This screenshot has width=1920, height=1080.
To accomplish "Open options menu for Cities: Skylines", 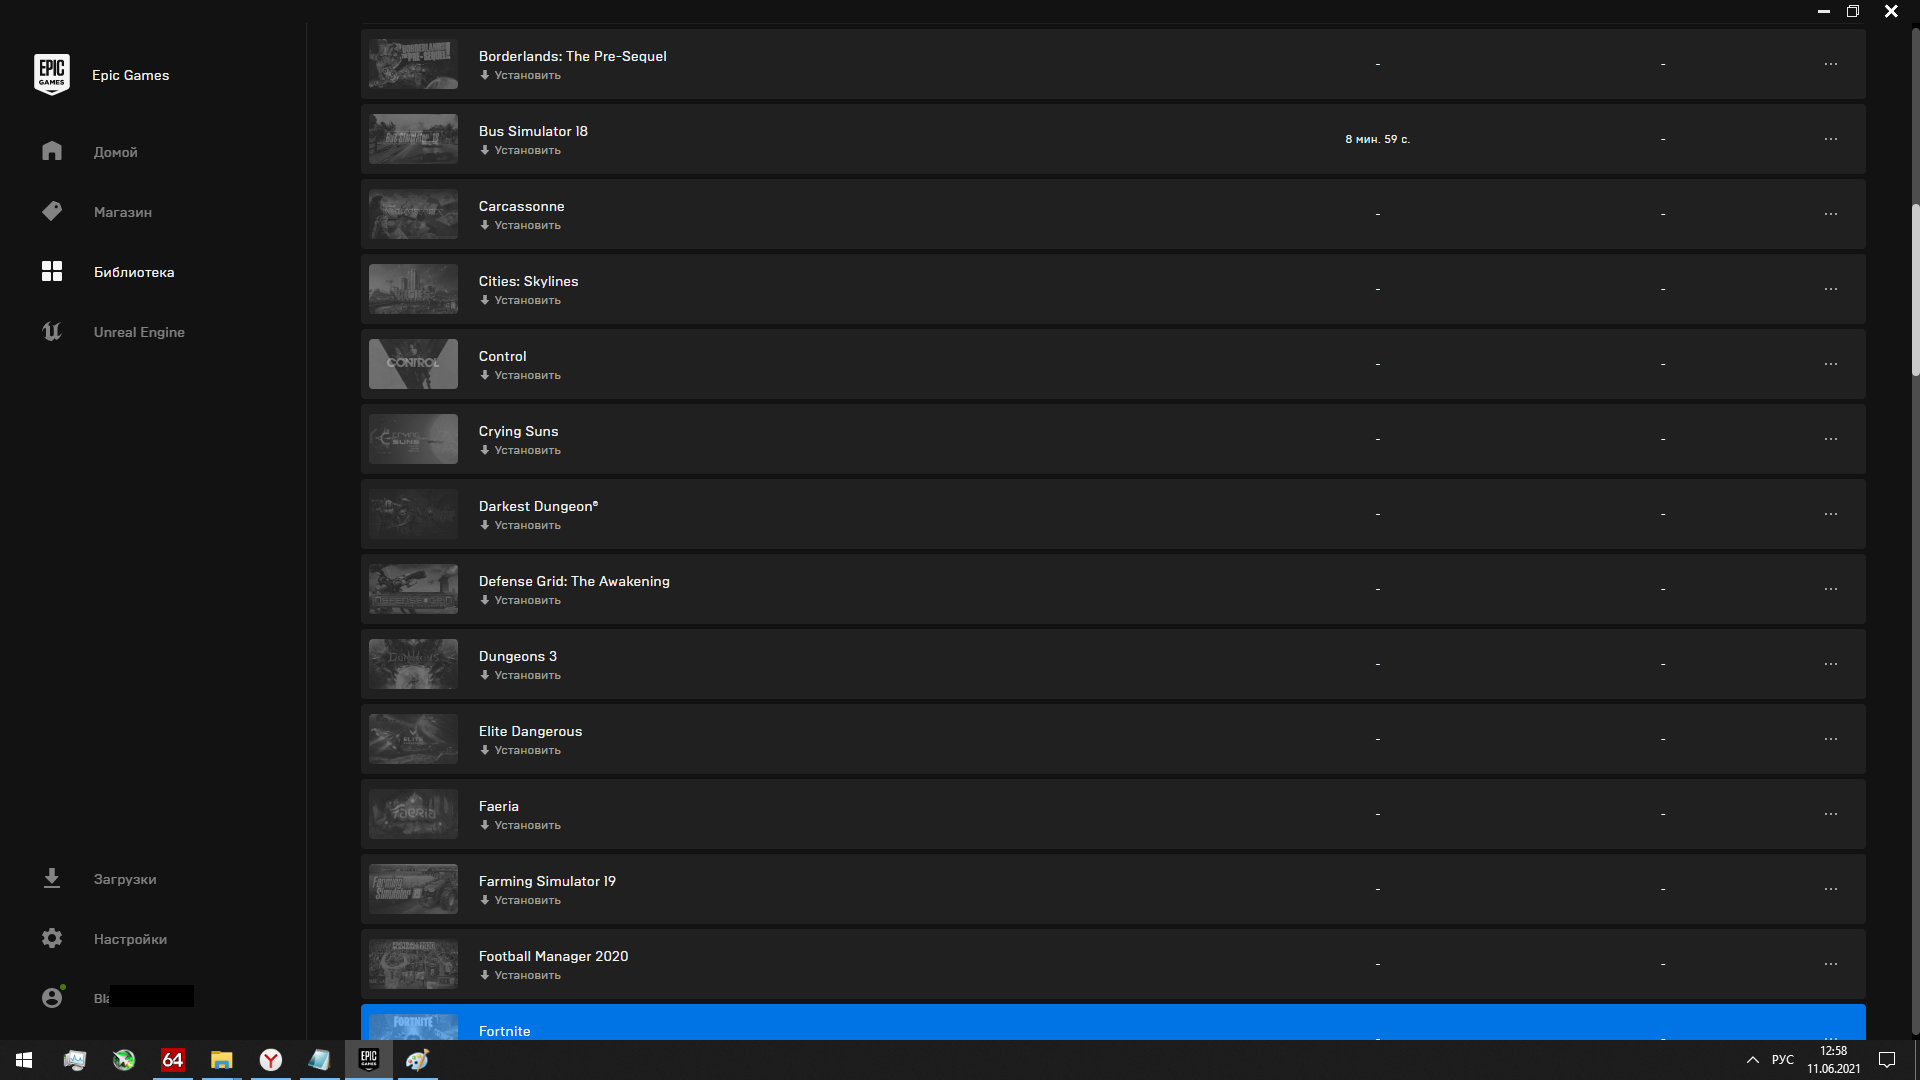I will (1831, 289).
